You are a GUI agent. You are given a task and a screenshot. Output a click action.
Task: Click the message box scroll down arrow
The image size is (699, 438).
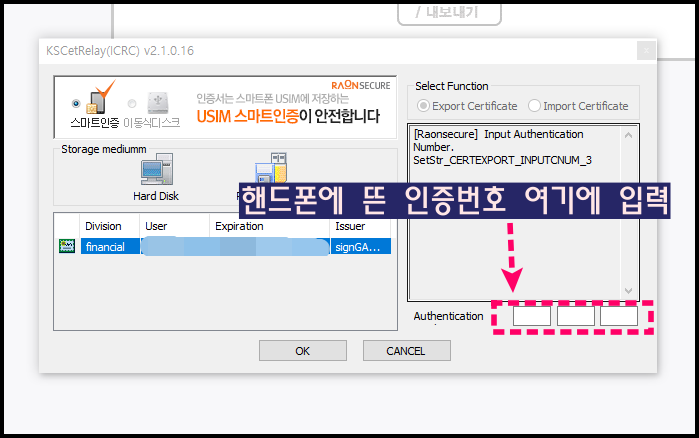click(629, 291)
